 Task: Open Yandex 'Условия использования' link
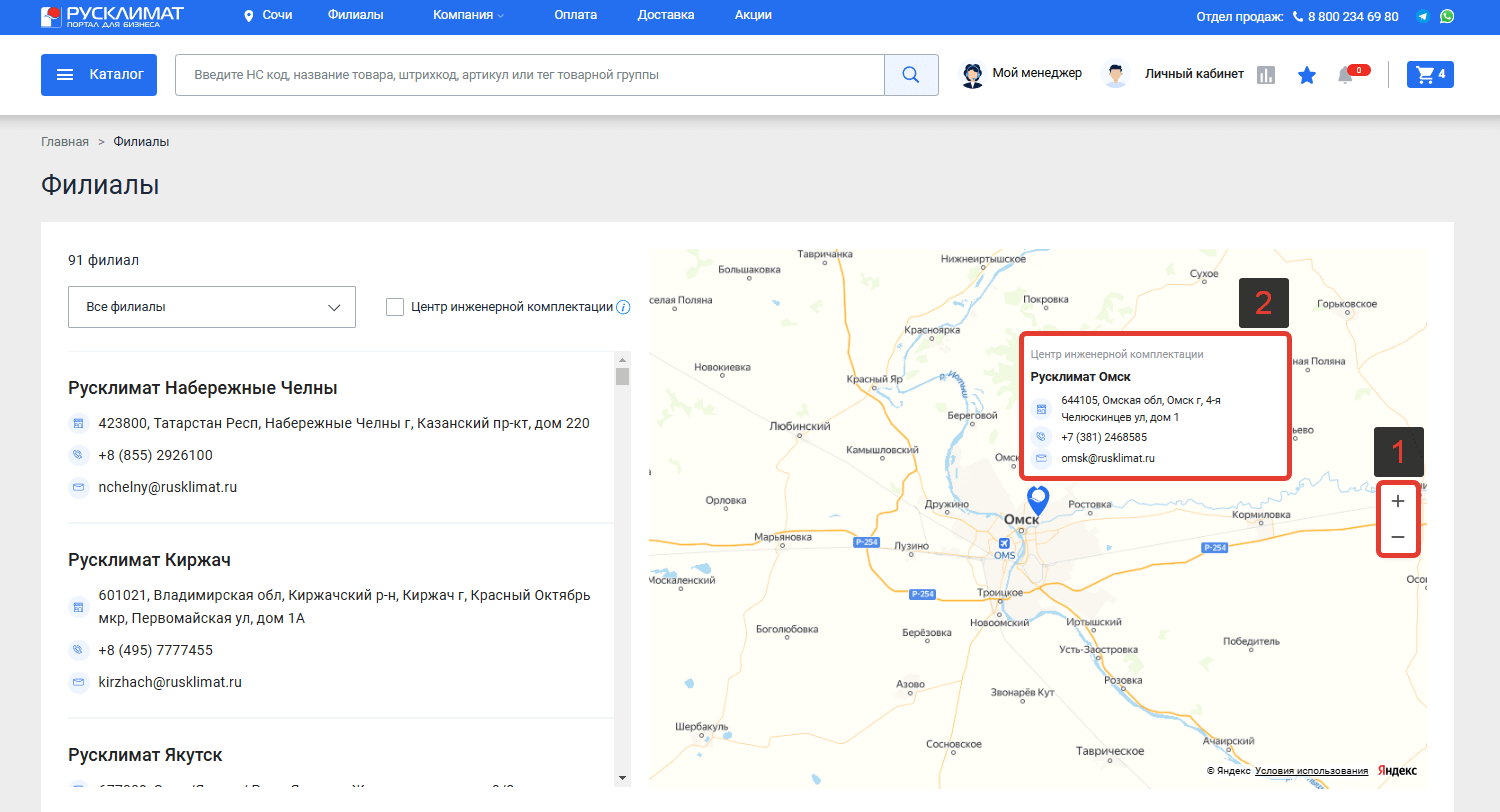[1311, 771]
